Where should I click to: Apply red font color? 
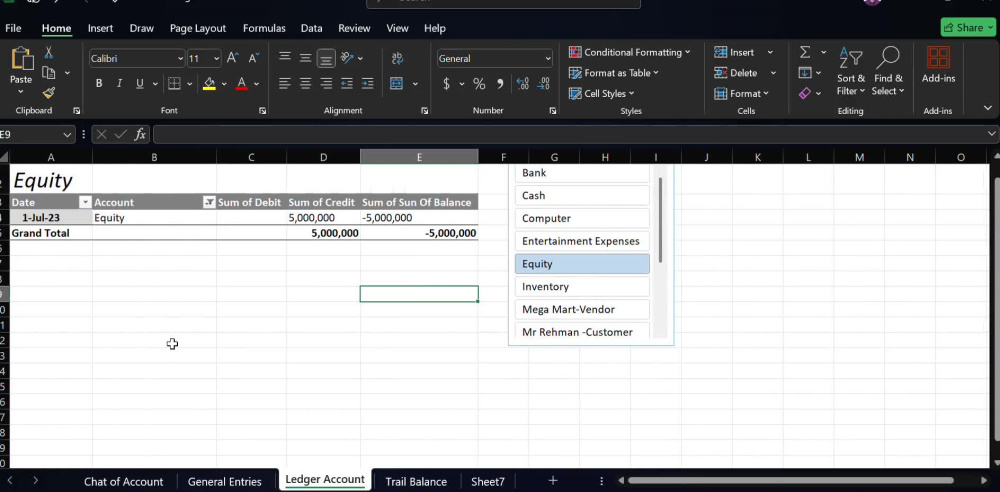coord(241,84)
